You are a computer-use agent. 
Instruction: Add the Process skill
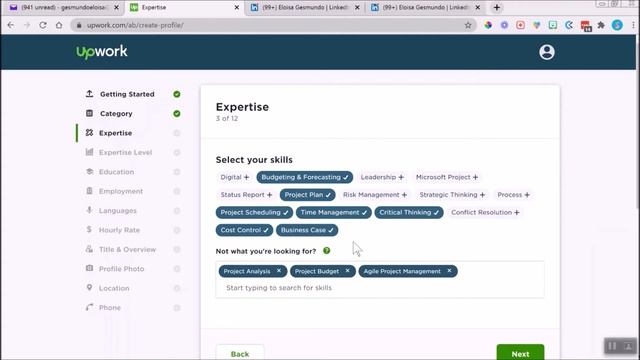pyautogui.click(x=513, y=195)
